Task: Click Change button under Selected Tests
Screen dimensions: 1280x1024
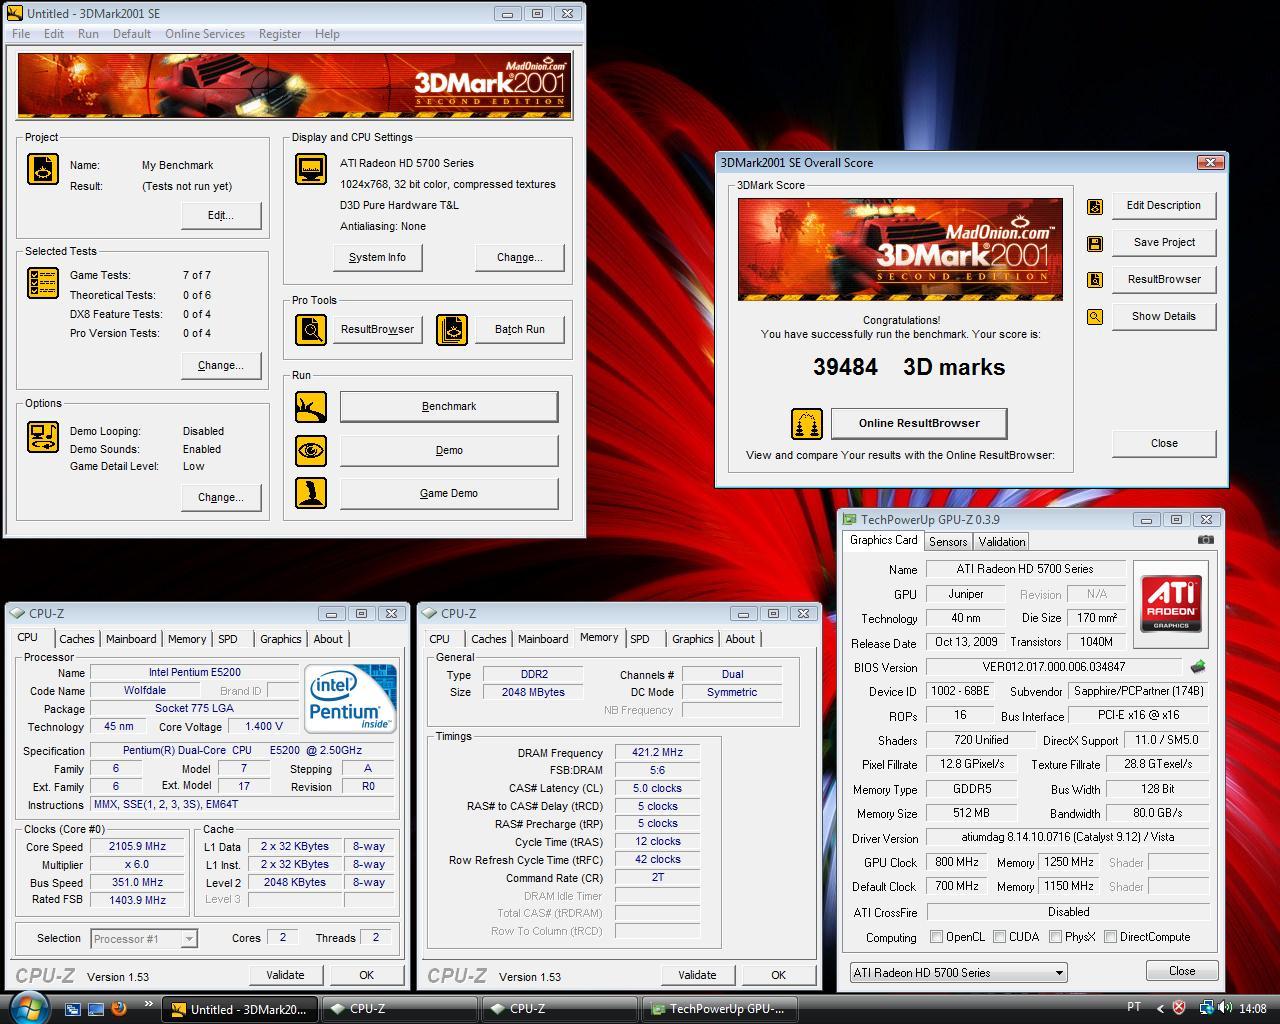Action: [220, 365]
